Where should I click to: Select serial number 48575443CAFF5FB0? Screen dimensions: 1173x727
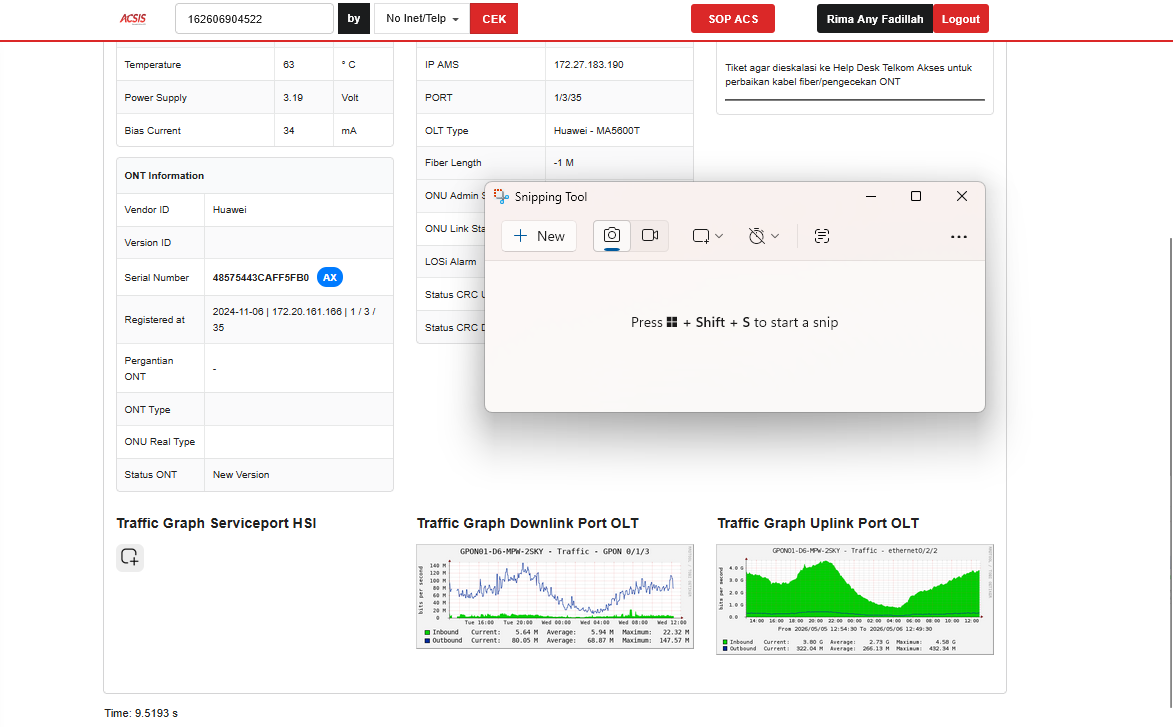pyautogui.click(x=260, y=277)
